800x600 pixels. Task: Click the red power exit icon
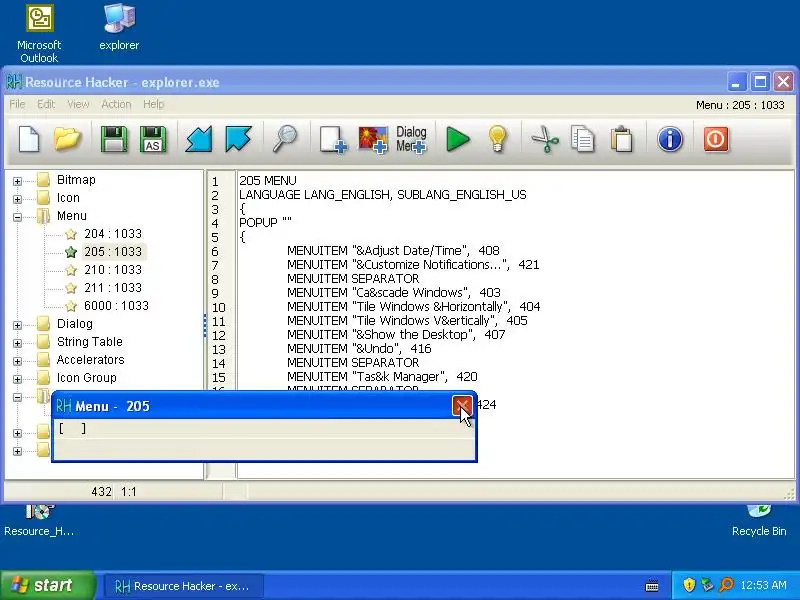pos(715,139)
